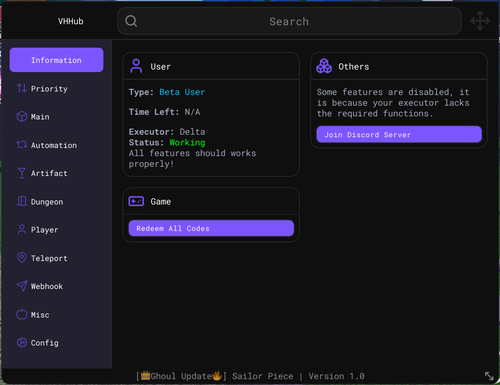
Task: Click the Config gear icon
Action: pos(22,343)
